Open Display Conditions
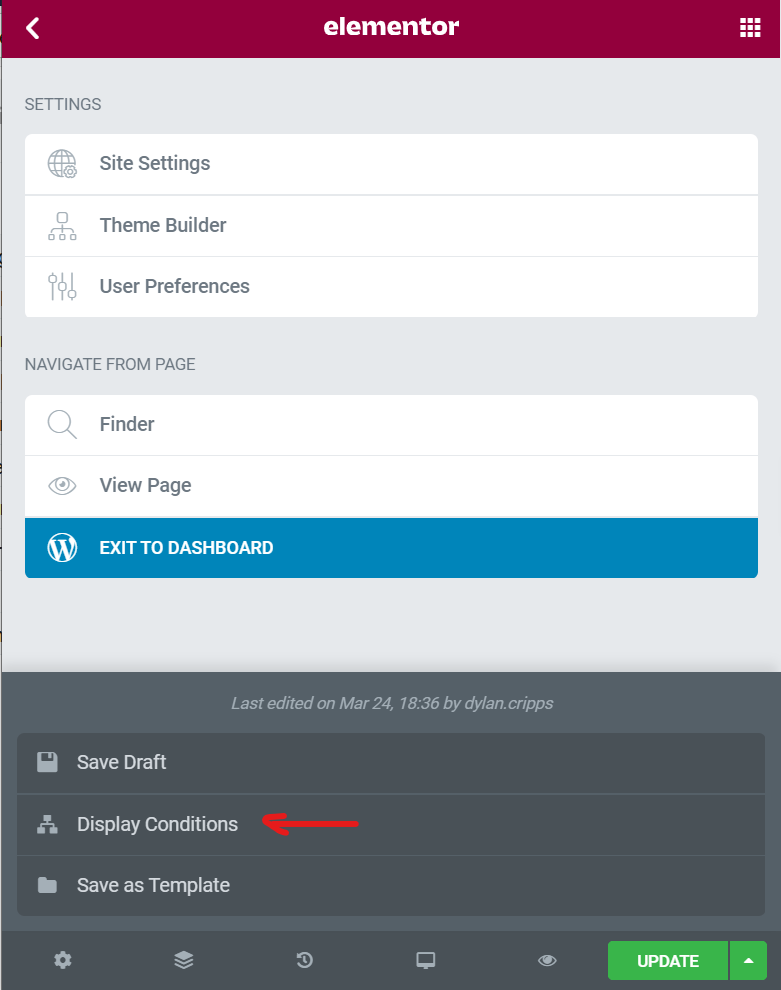This screenshot has height=990, width=781. [391, 825]
